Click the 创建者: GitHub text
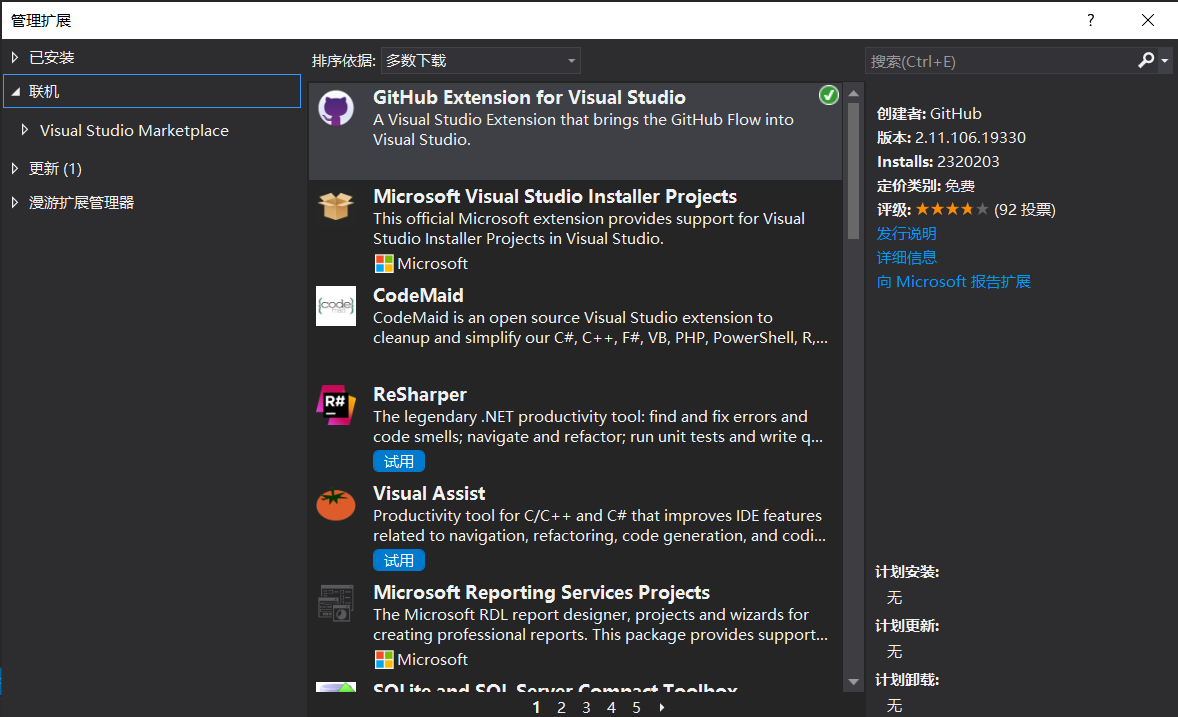Image resolution: width=1178 pixels, height=717 pixels. pos(929,113)
